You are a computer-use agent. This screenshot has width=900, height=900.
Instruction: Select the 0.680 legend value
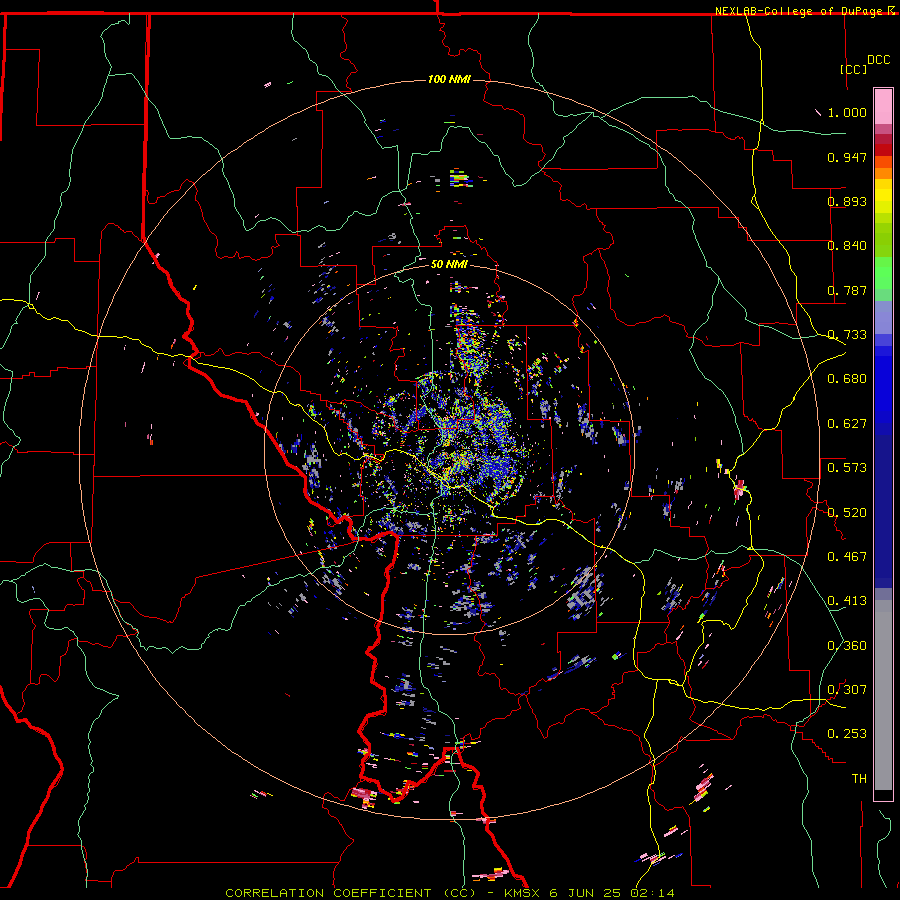tap(847, 379)
